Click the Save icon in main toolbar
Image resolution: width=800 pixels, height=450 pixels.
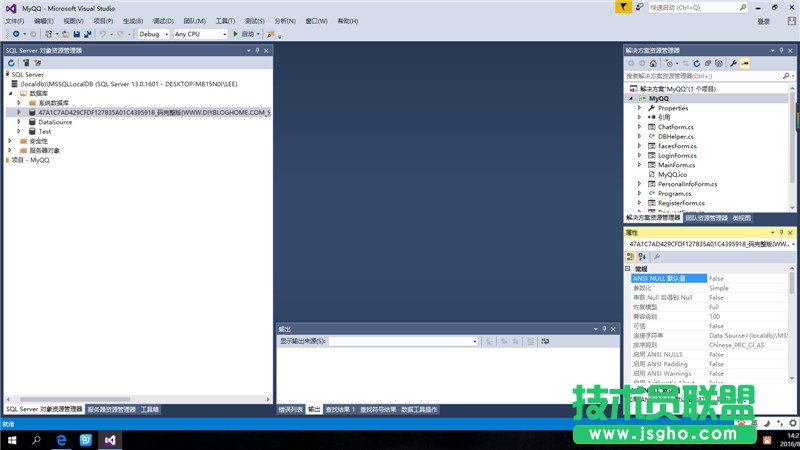click(x=77, y=34)
